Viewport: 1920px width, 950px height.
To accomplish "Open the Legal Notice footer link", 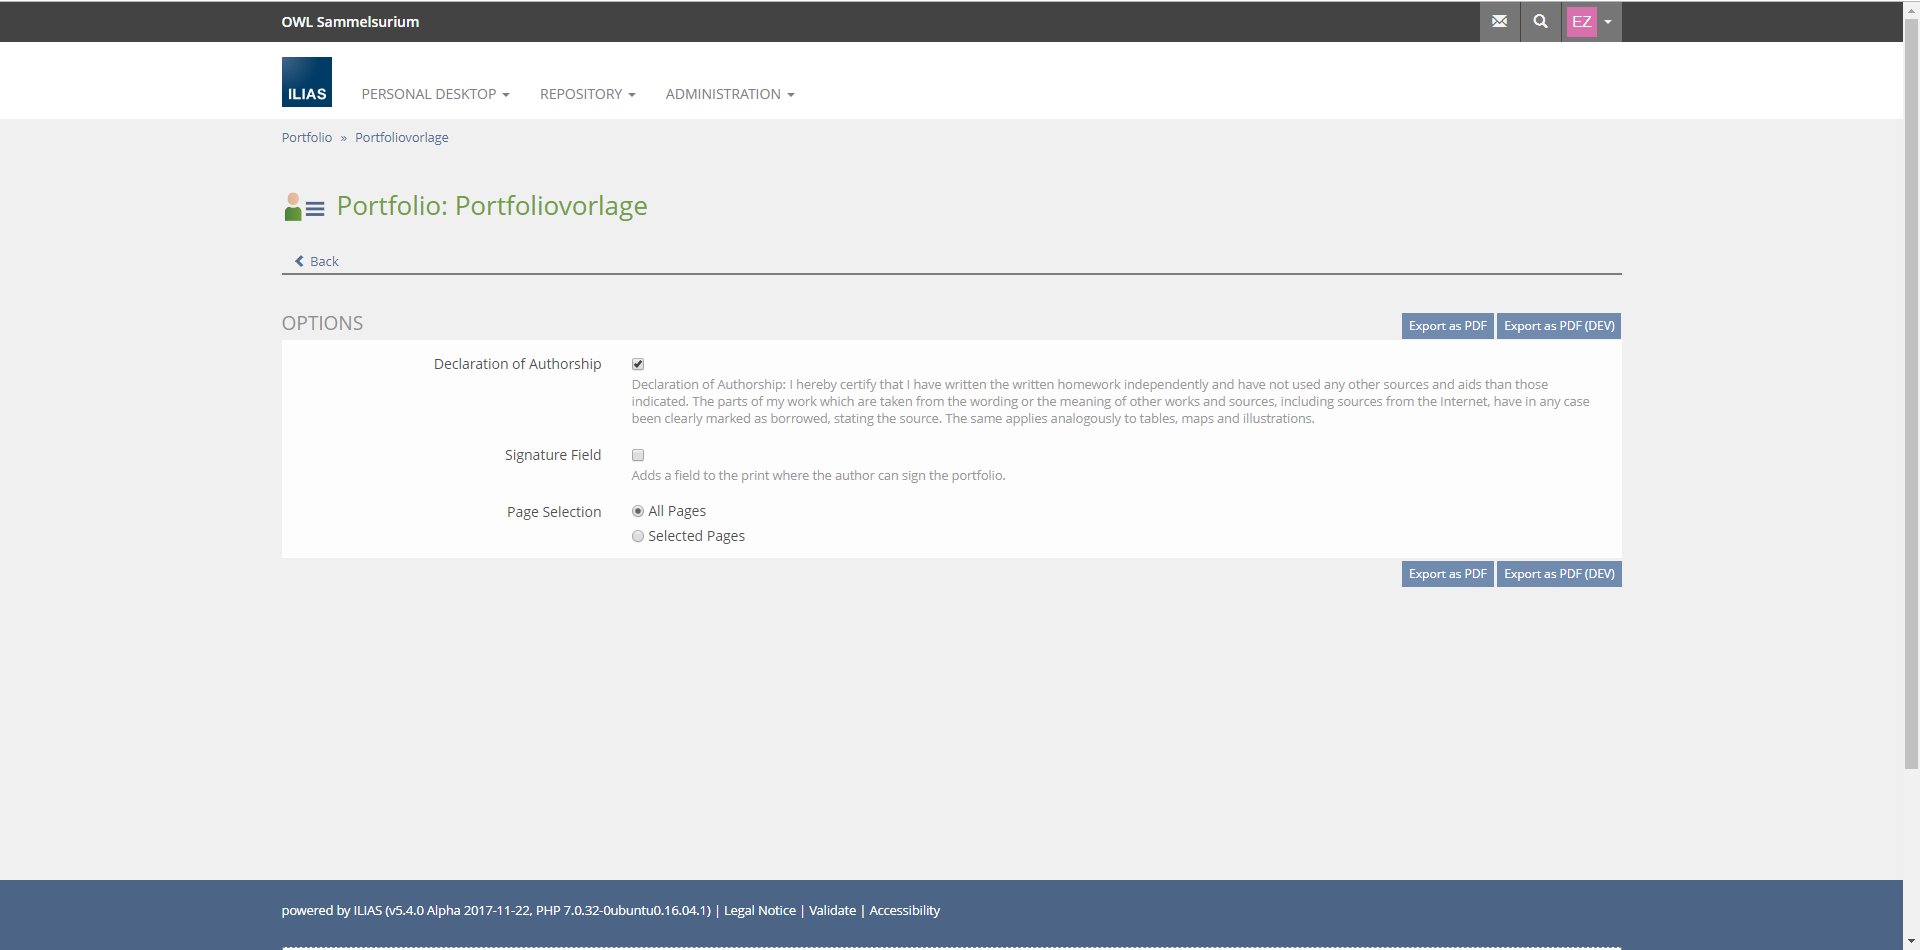I will (x=759, y=910).
